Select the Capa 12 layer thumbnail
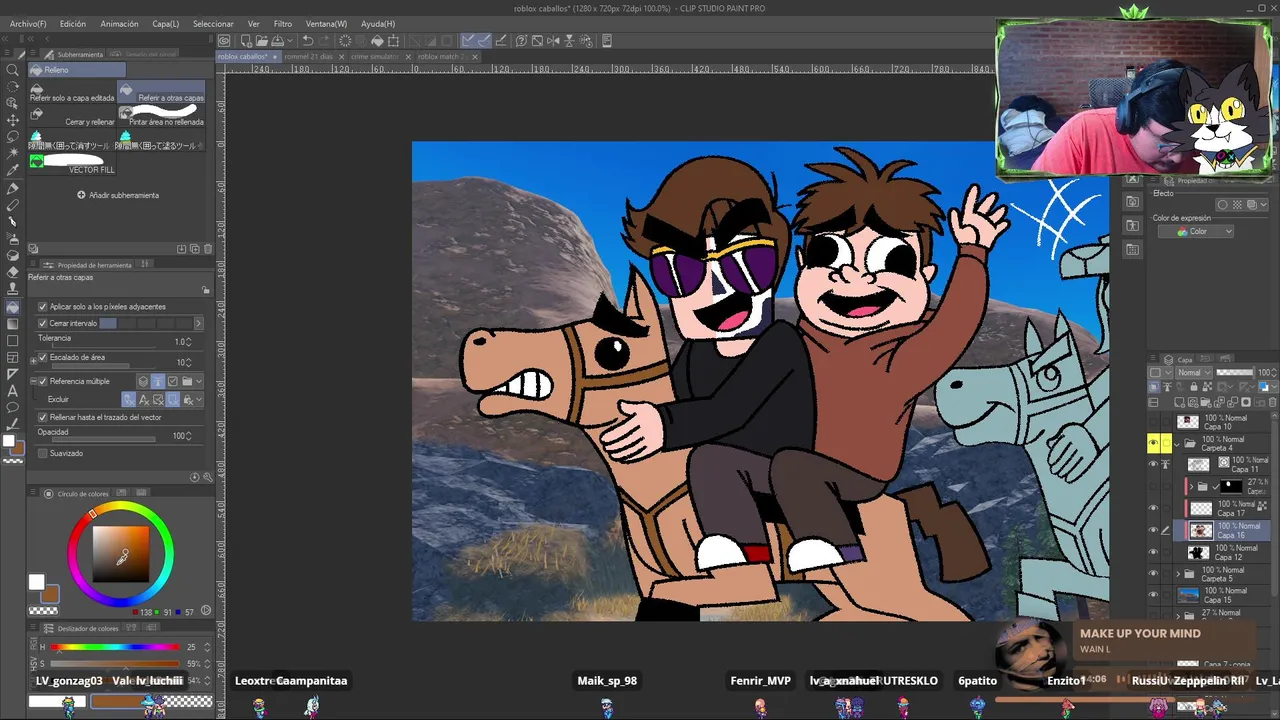This screenshot has width=1280, height=720. coord(1198,552)
